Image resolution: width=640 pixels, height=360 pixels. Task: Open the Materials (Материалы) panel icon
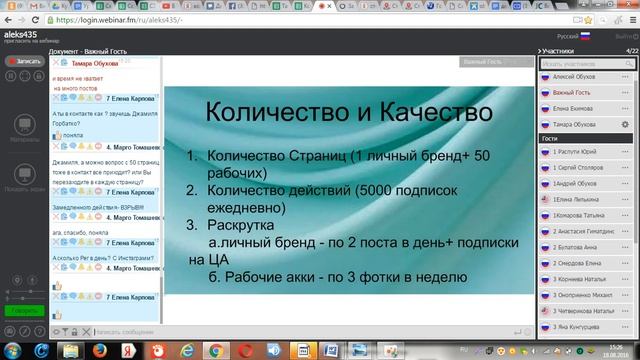click(x=24, y=124)
